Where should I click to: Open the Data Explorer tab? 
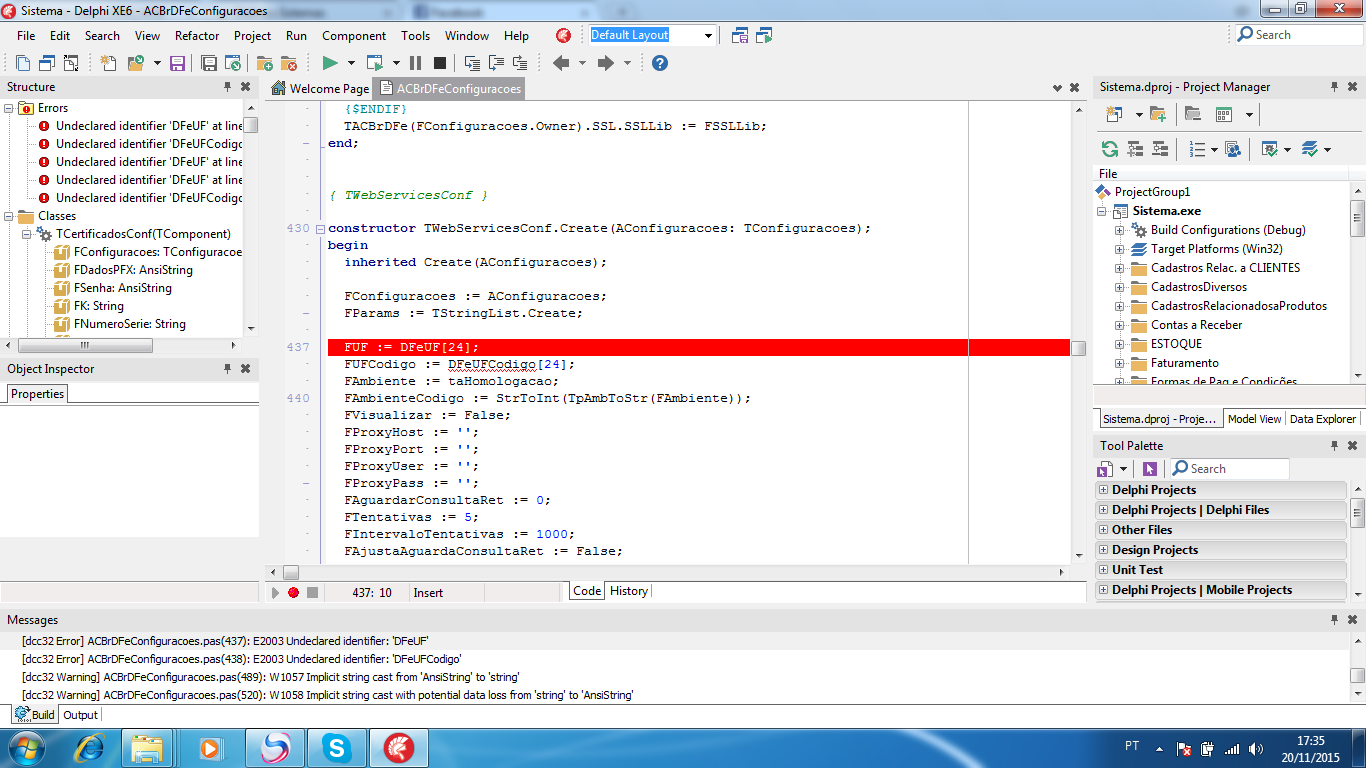[1323, 419]
